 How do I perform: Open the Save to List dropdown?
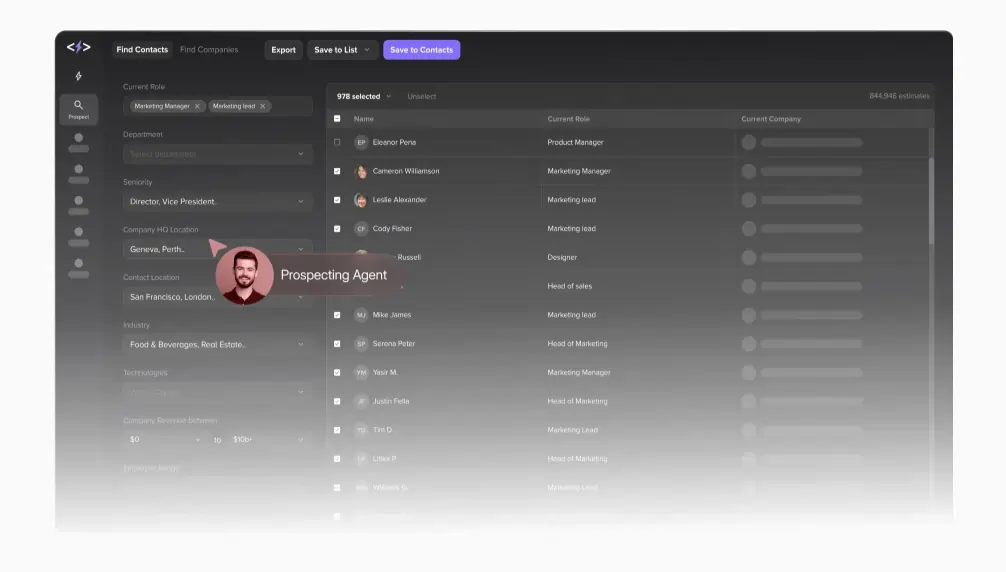[x=342, y=50]
